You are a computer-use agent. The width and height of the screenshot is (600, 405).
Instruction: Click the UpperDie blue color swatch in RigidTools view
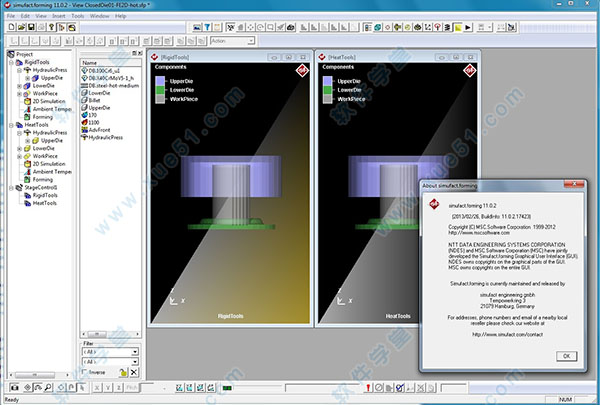point(159,80)
